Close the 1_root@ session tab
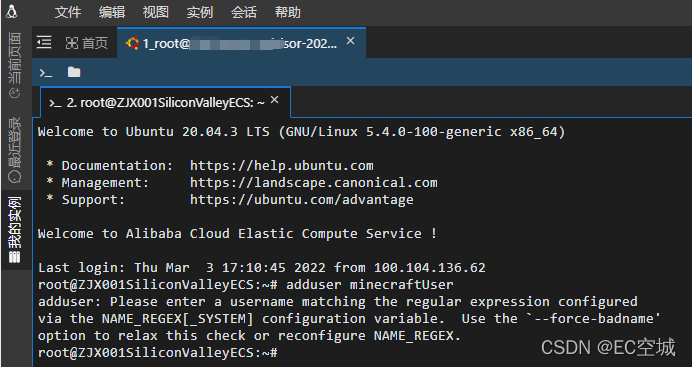This screenshot has height=367, width=692. pos(350,41)
